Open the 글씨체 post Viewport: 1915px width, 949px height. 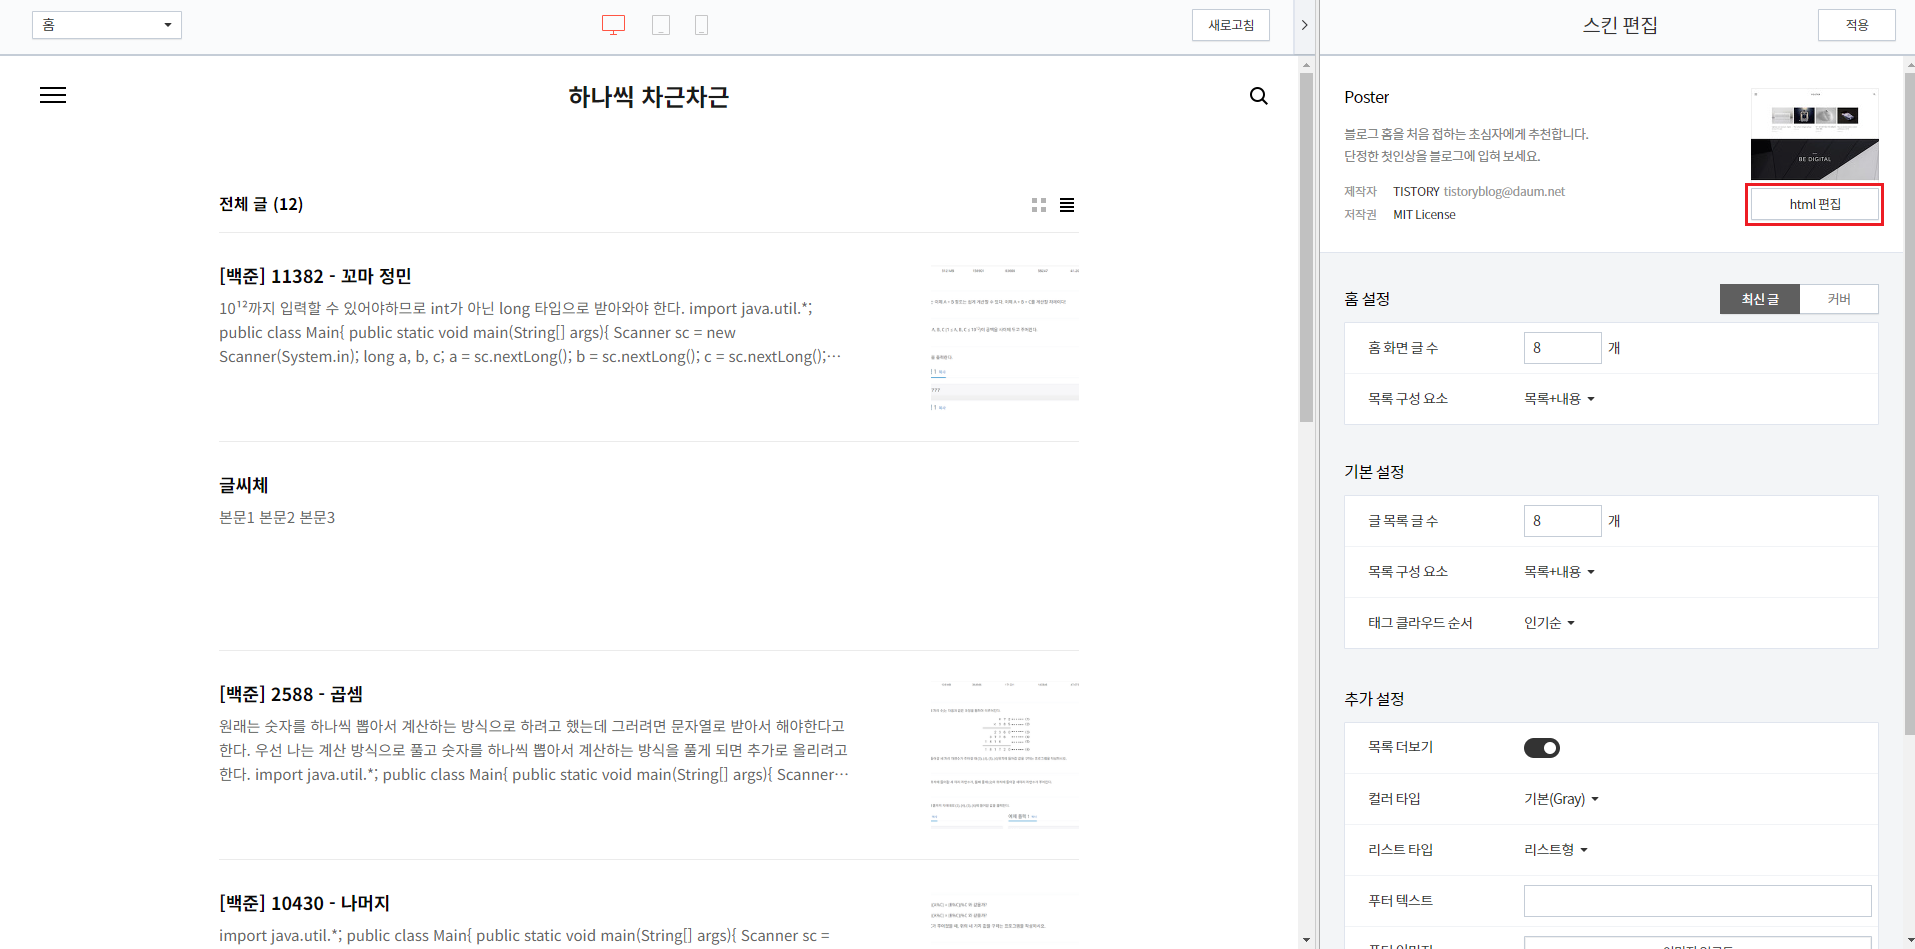[244, 485]
